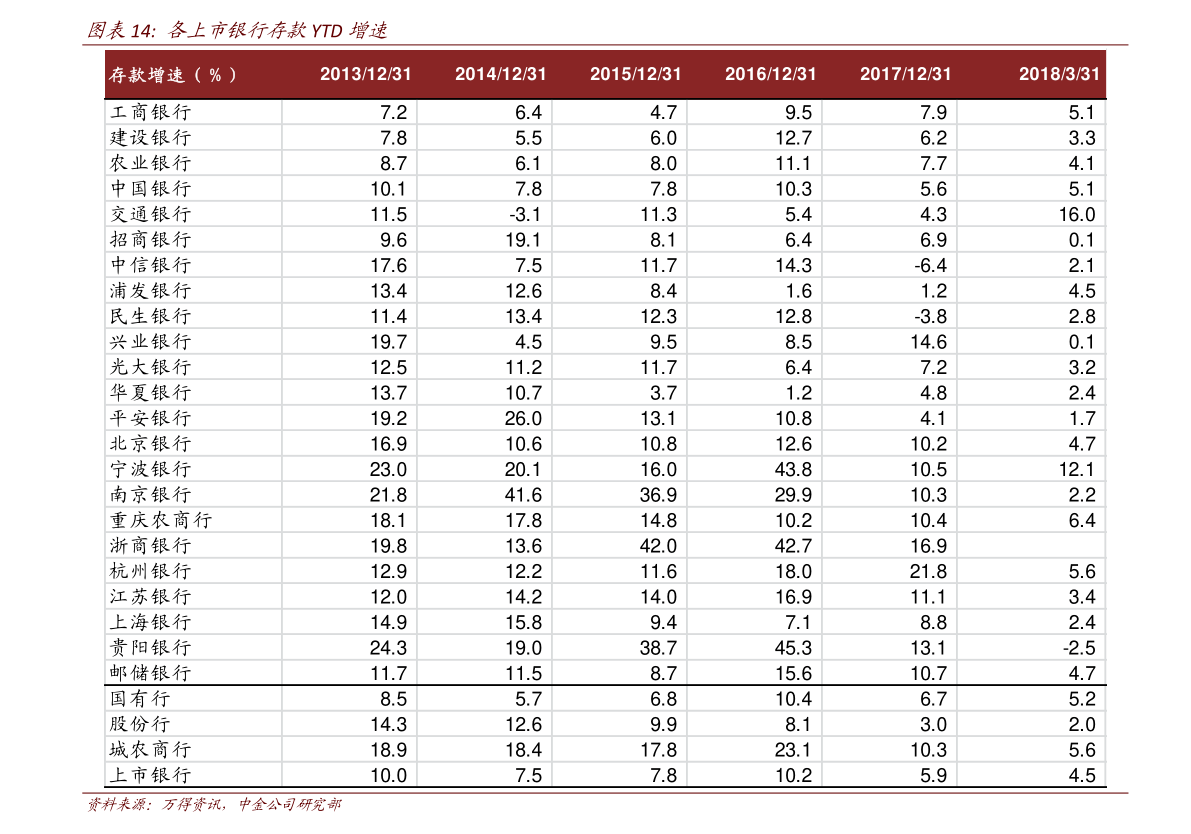Screen dimensions: 1191x834
Task: Click 浙商银行 2015 value 42.0
Action: point(659,546)
